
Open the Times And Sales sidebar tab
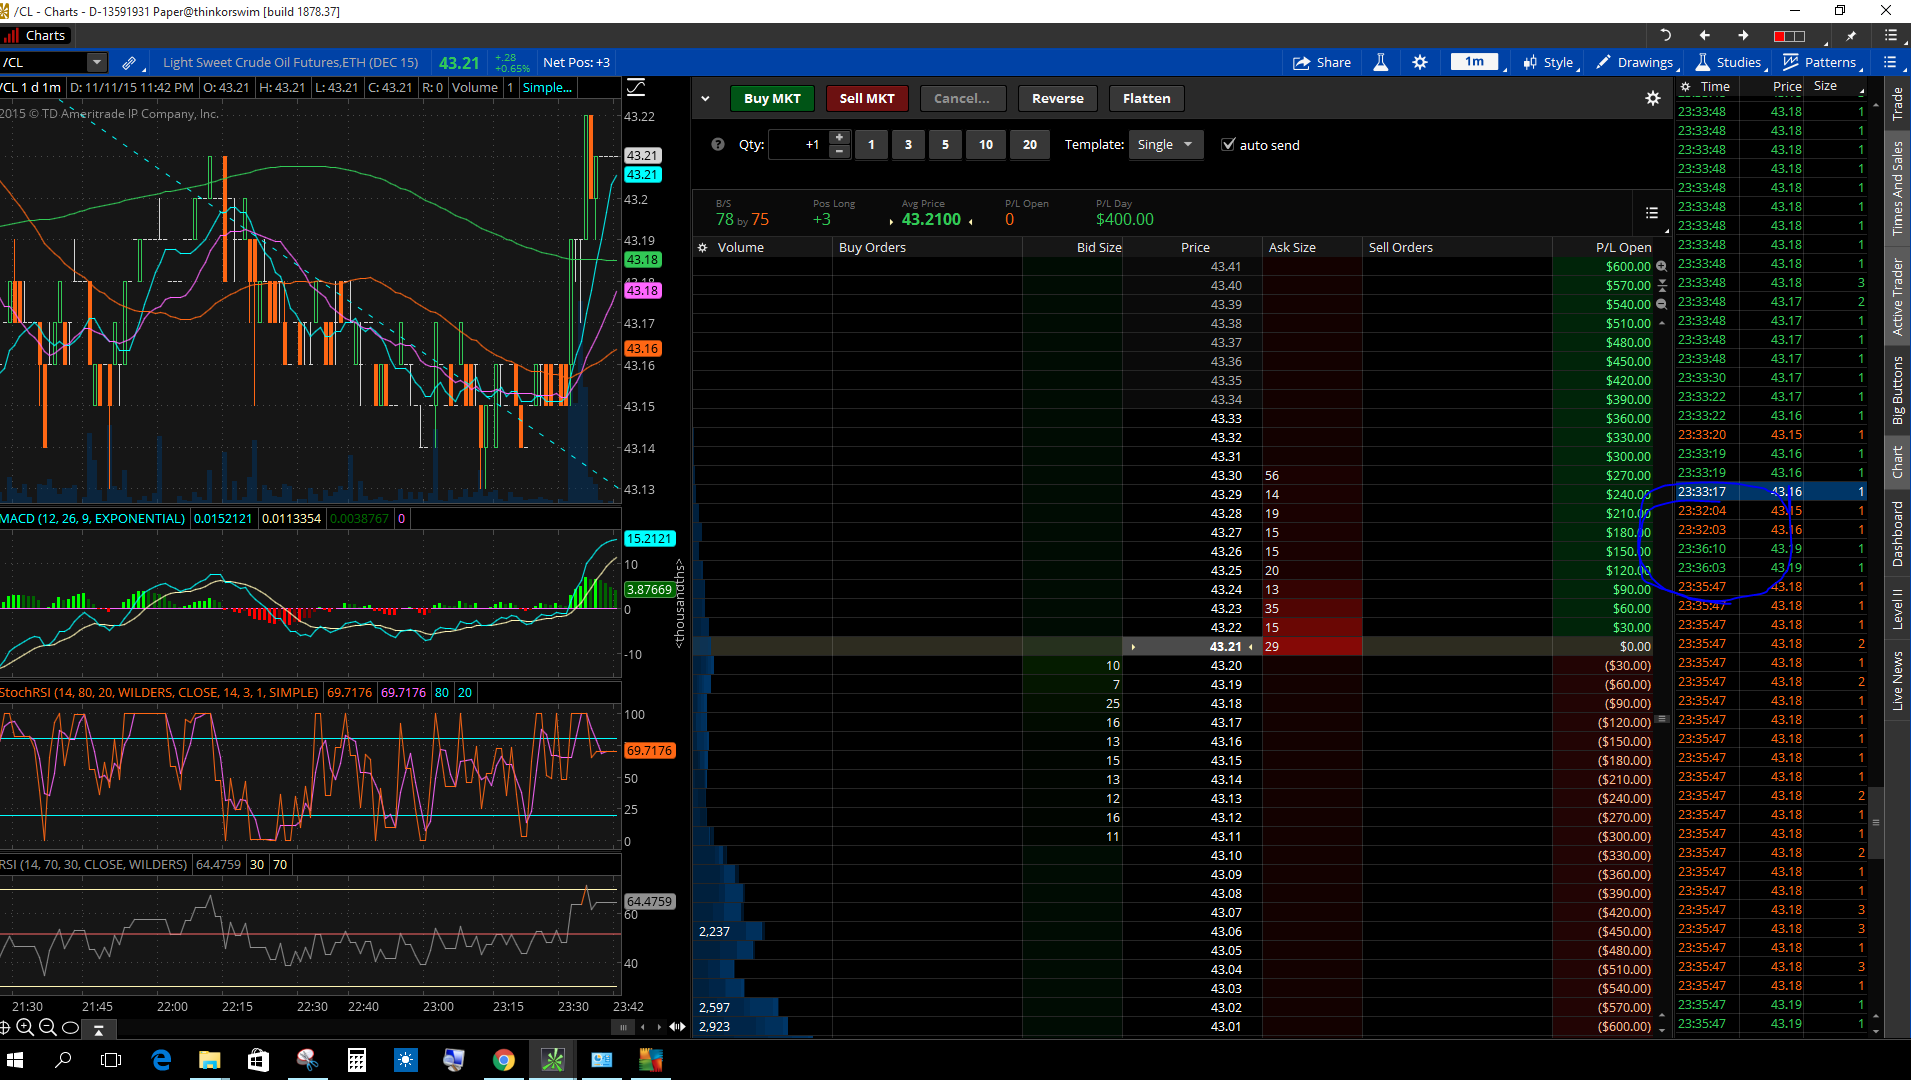1897,188
